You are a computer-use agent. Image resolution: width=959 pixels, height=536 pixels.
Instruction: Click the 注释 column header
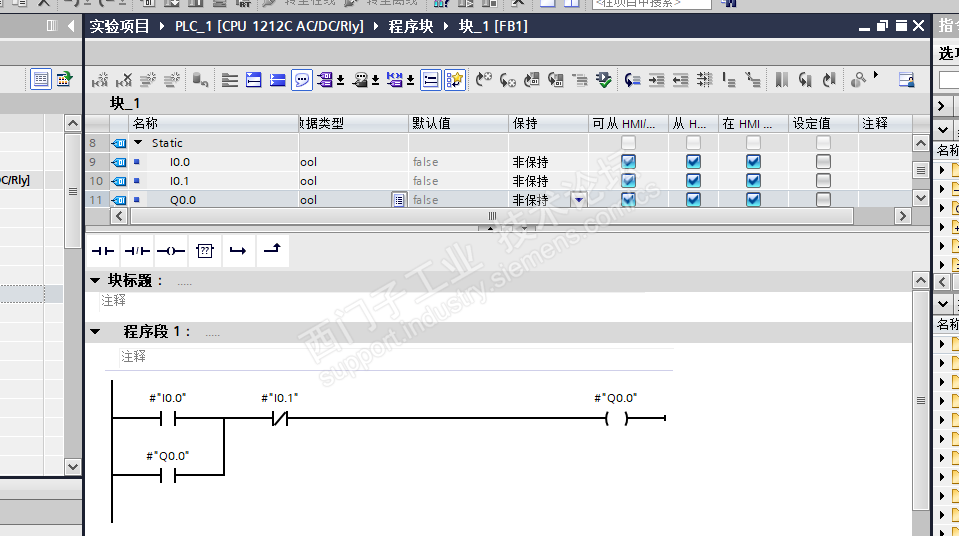[x=885, y=124]
